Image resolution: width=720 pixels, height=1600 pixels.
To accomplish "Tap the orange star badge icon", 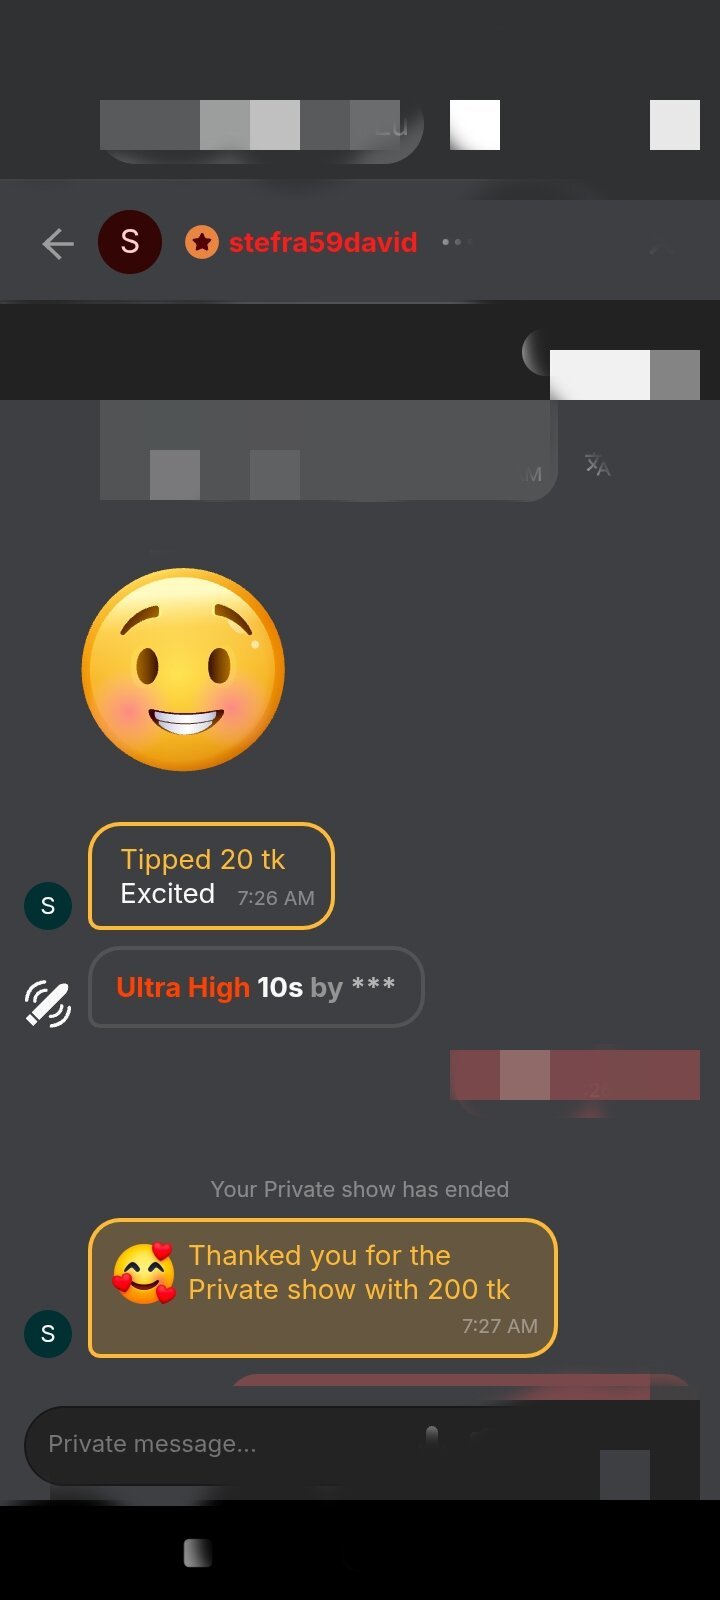I will (x=202, y=242).
